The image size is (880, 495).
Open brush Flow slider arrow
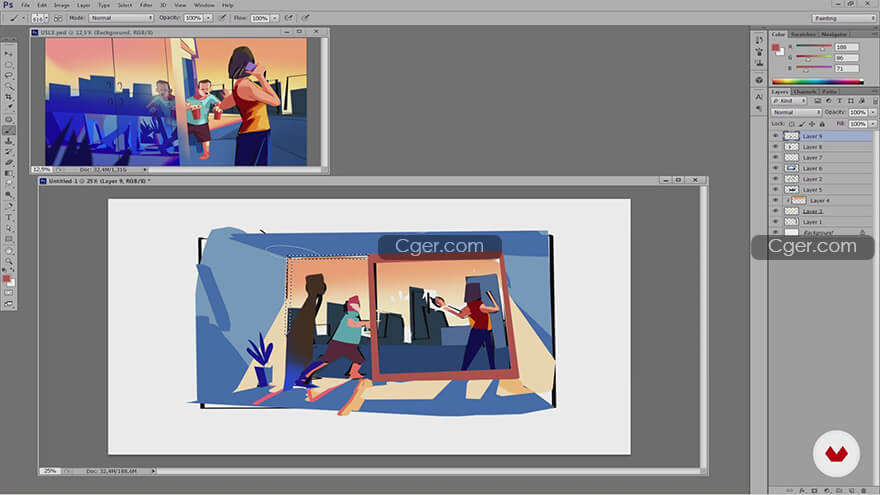point(275,18)
